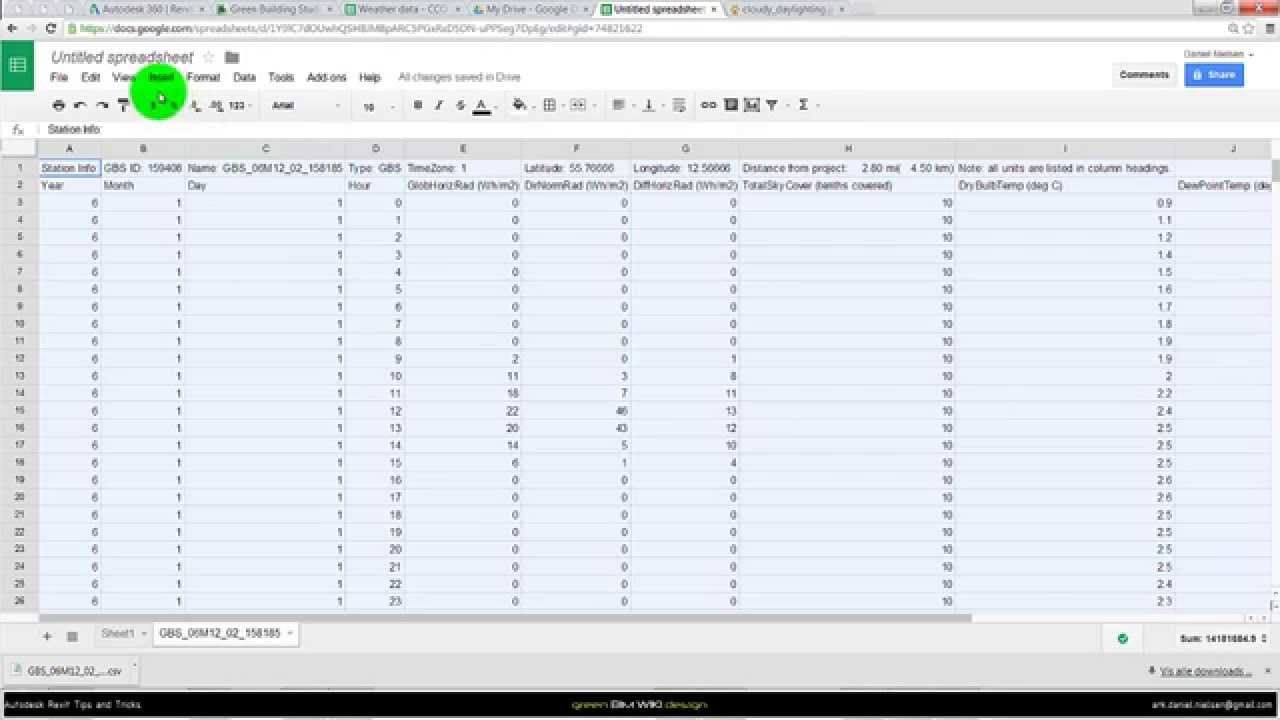Select row 13 header

(19, 376)
